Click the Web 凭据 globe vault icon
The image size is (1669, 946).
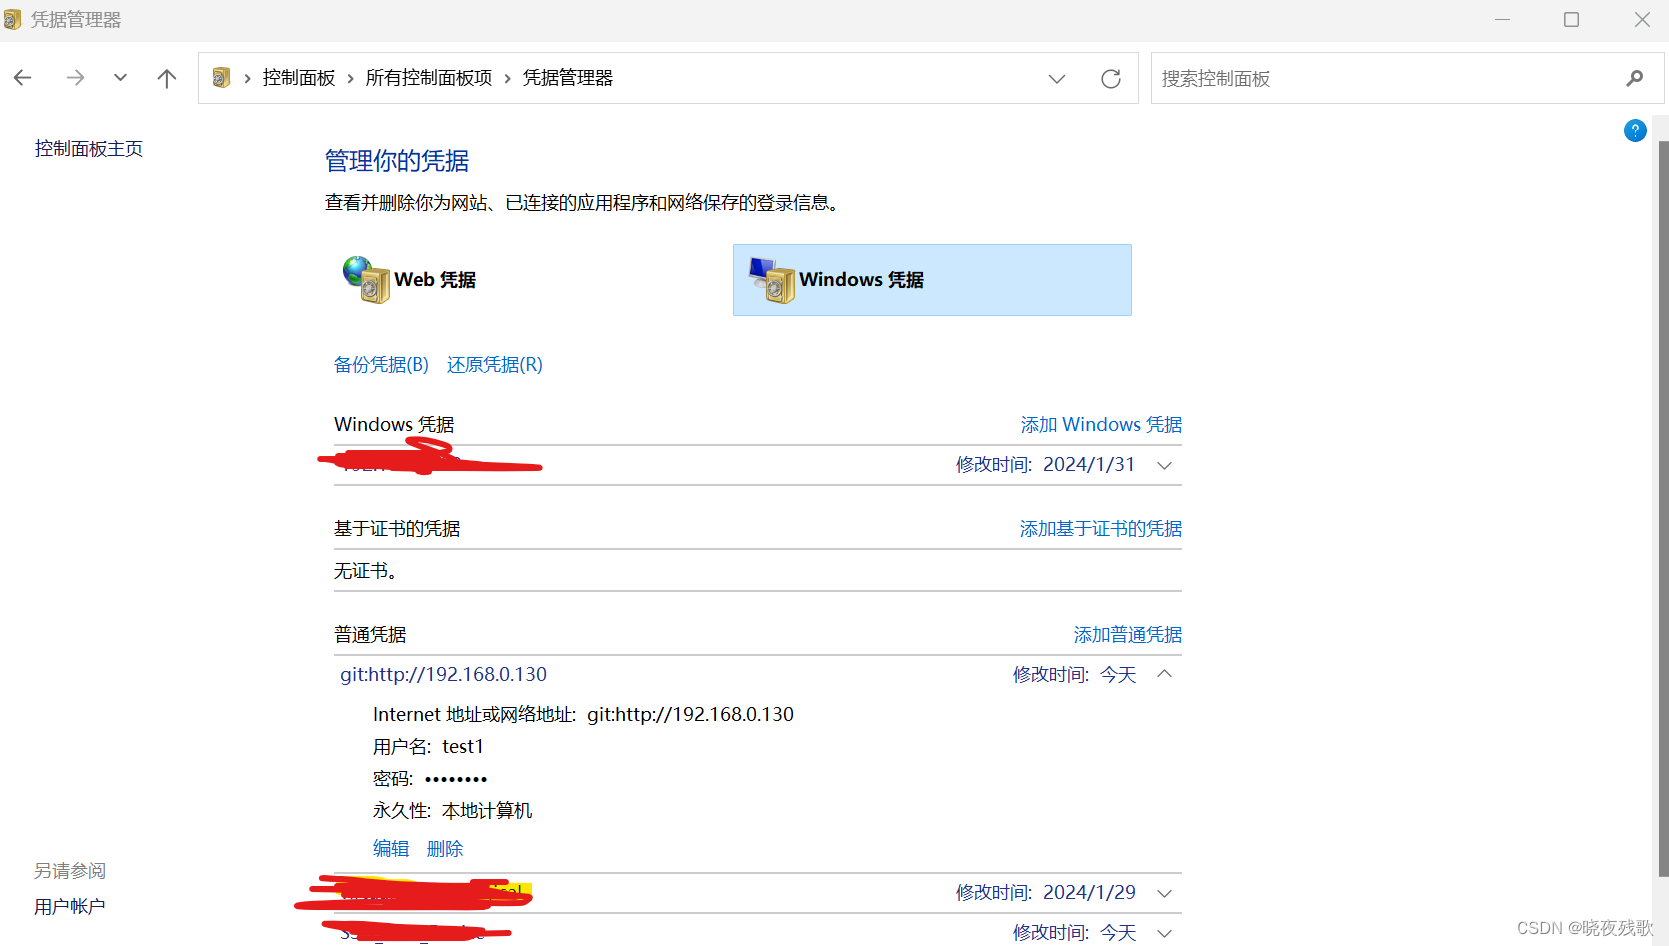click(366, 279)
